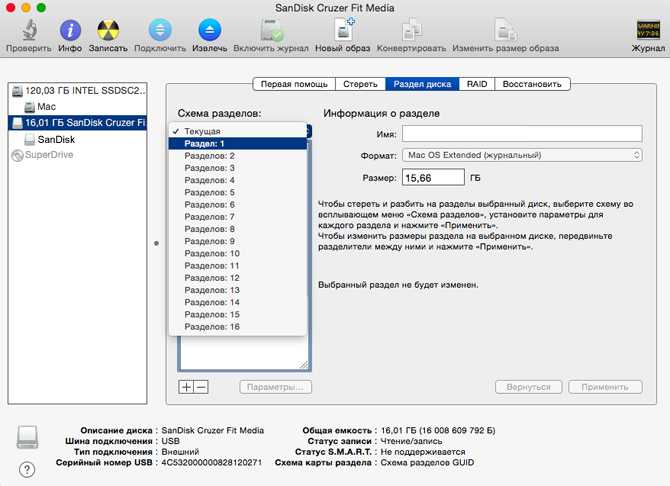Choose Разделов: 16 in the scheme menu

(238, 327)
